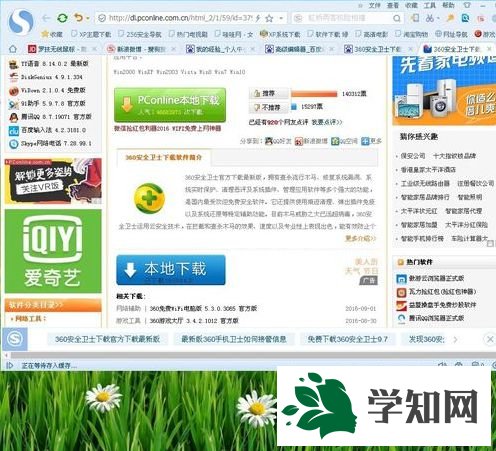This screenshot has width=496, height=451.
Task: Click the 傲游云浏览器正式版 icon
Action: pyautogui.click(x=401, y=279)
